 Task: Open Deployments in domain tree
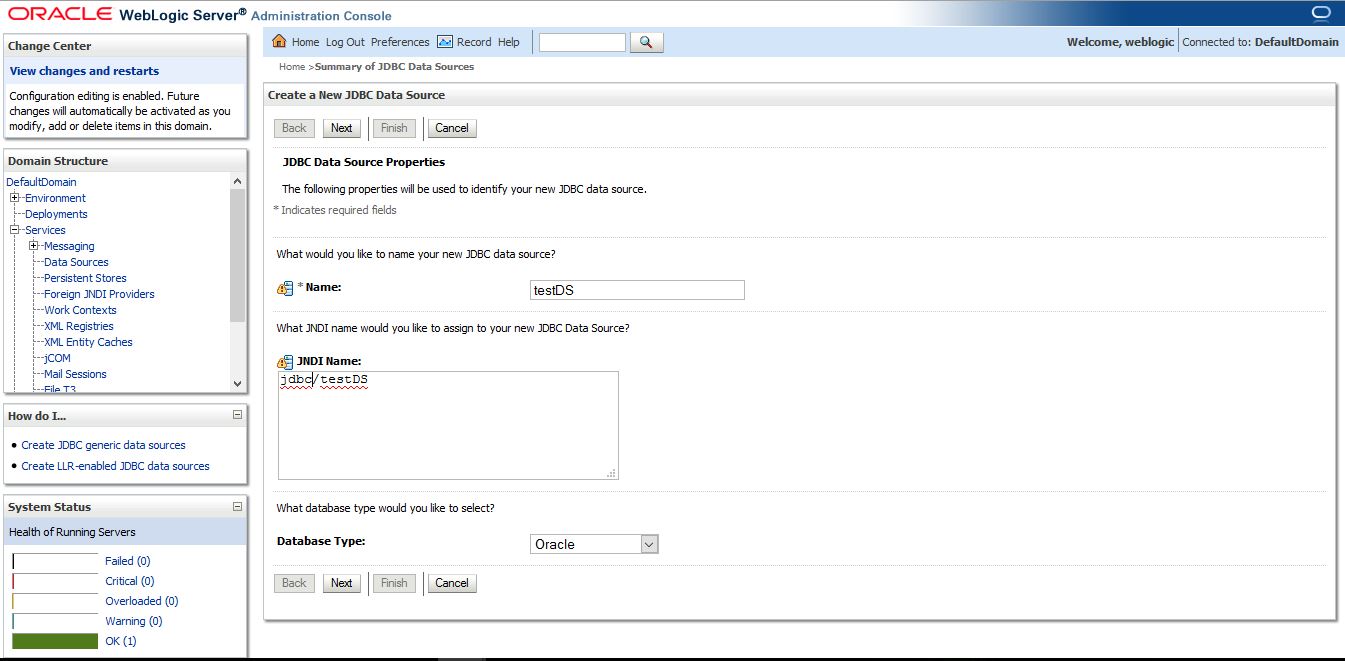click(56, 214)
